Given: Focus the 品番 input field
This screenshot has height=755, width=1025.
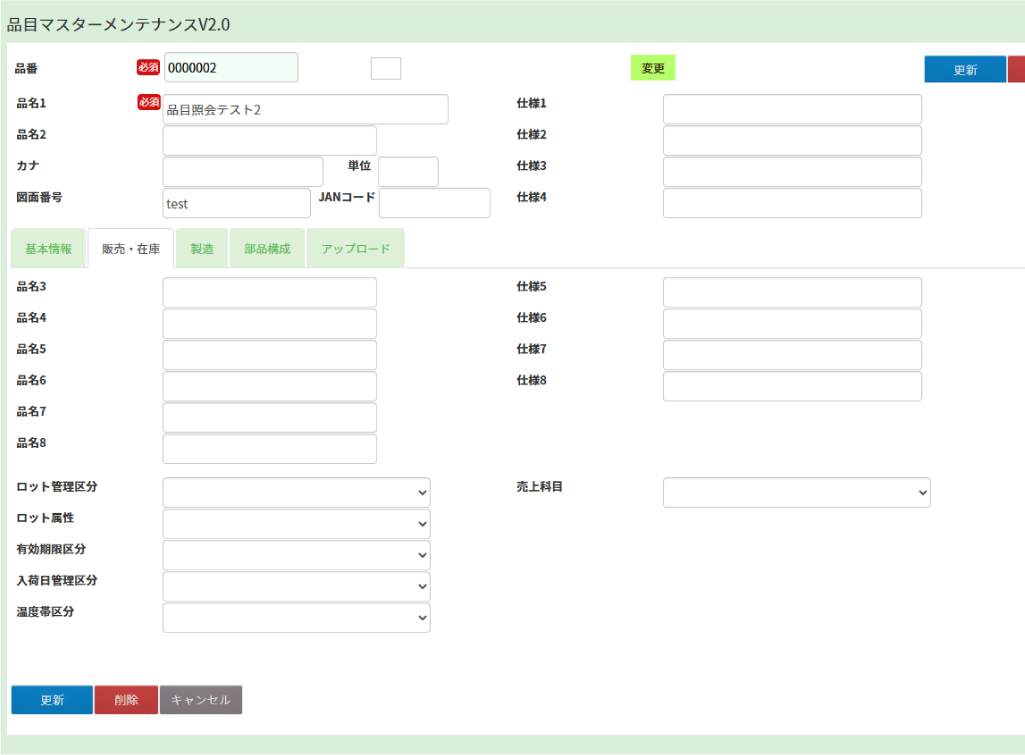Looking at the screenshot, I should (231, 68).
